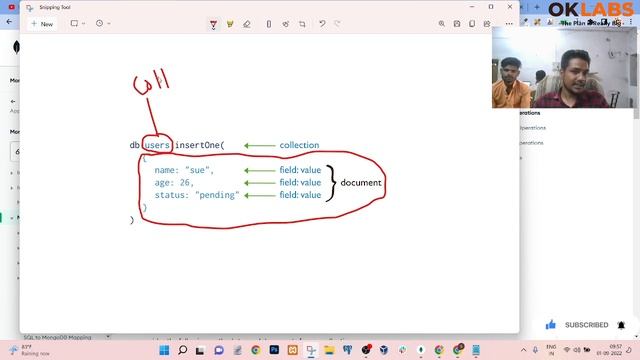Click the YouTube tab icon in browser
640x360 pixels.
click(x=11, y=7)
